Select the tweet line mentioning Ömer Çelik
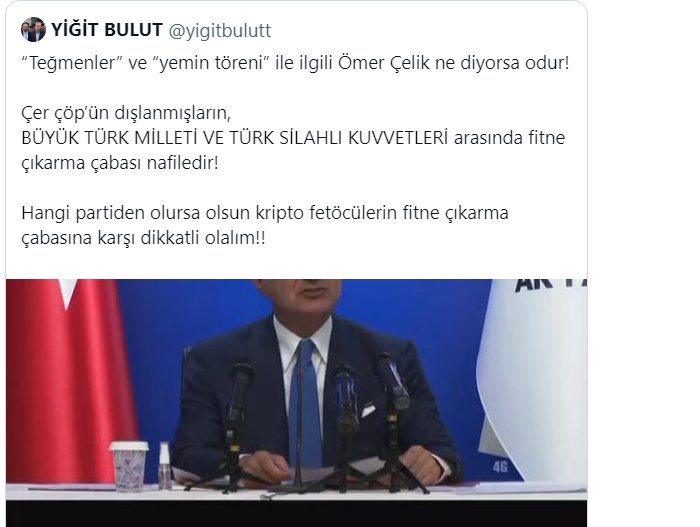The image size is (700, 527). 295,63
